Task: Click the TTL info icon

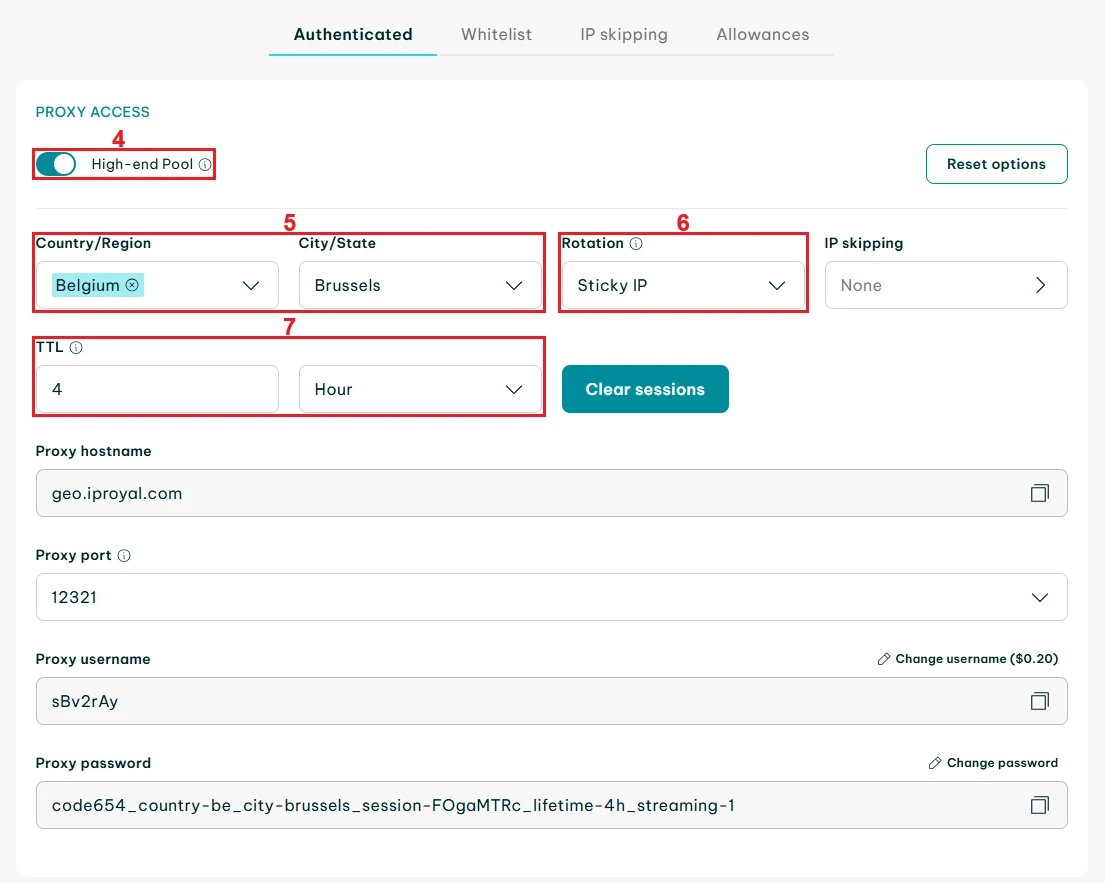Action: pos(76,348)
